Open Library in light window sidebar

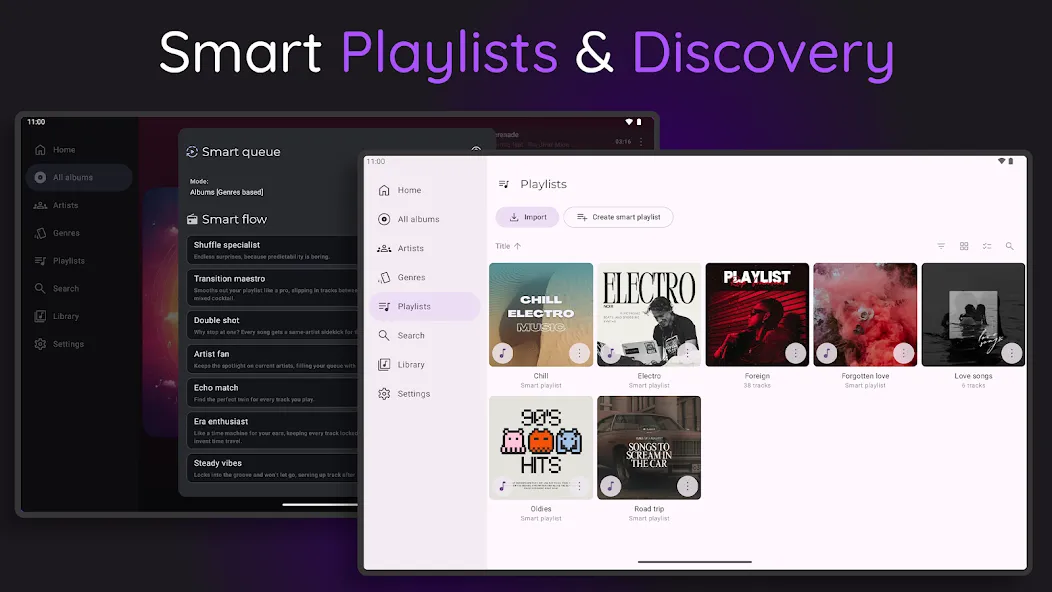tap(424, 364)
